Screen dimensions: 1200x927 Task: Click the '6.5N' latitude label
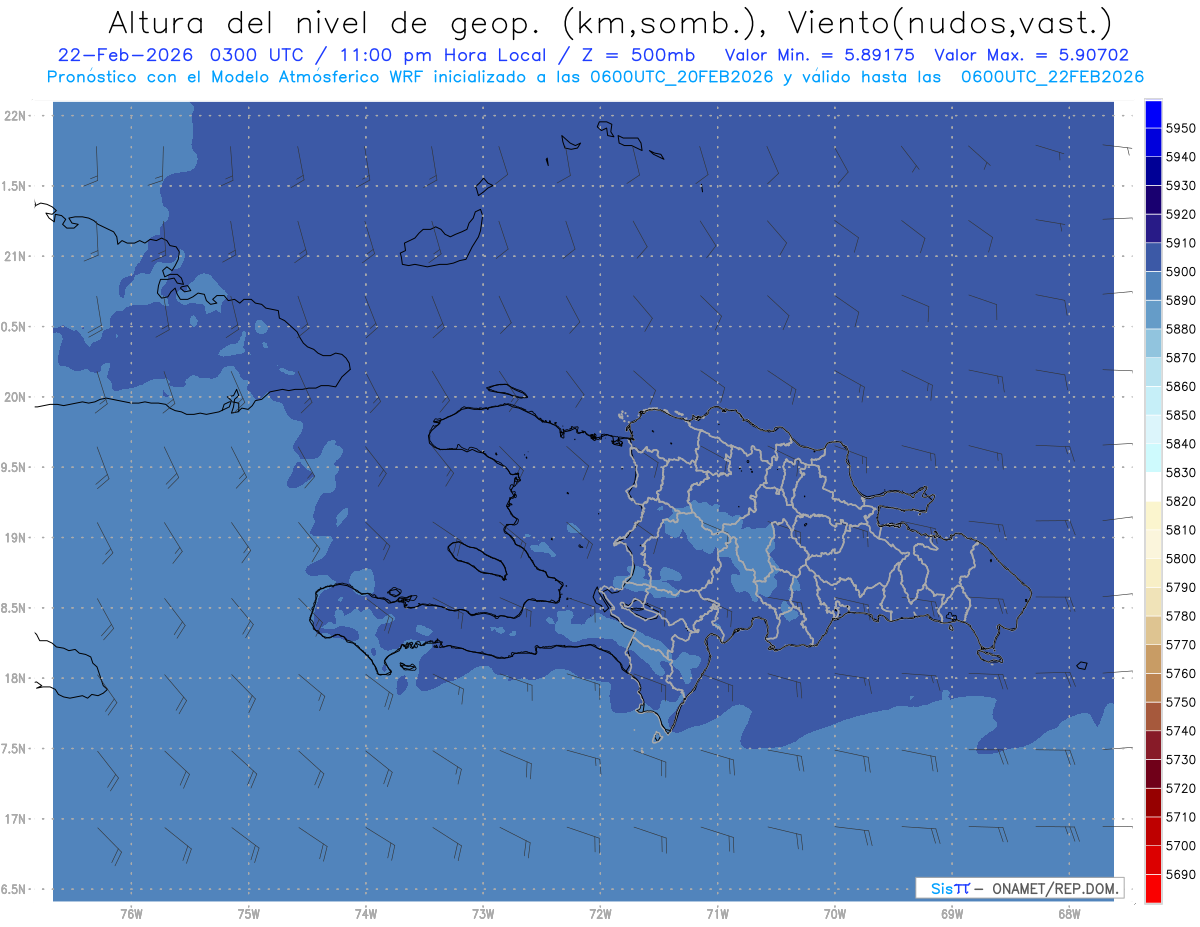point(14,889)
